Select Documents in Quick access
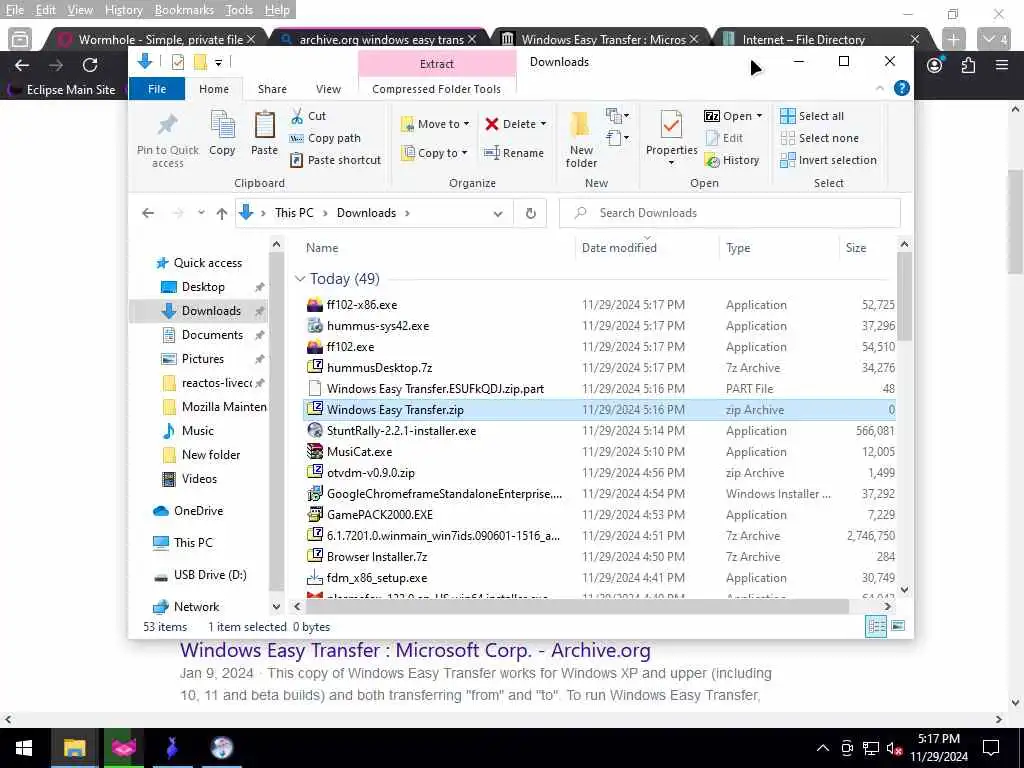Image resolution: width=1024 pixels, height=768 pixels. 212,334
